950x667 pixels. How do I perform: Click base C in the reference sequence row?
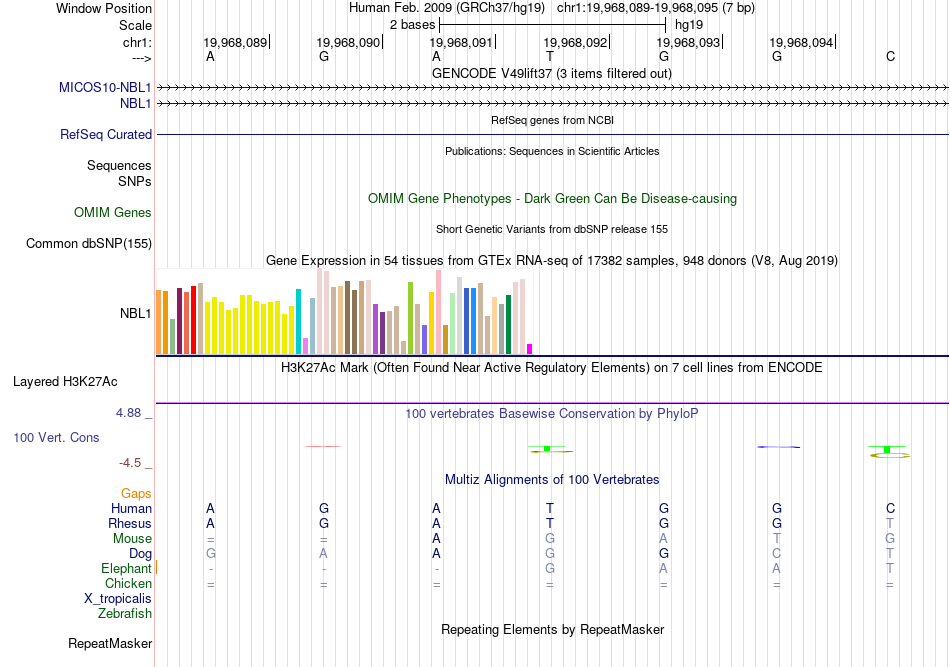890,56
